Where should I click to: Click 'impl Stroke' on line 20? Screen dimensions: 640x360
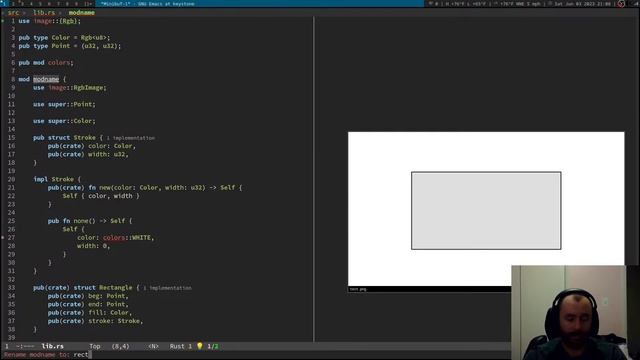tap(53, 179)
